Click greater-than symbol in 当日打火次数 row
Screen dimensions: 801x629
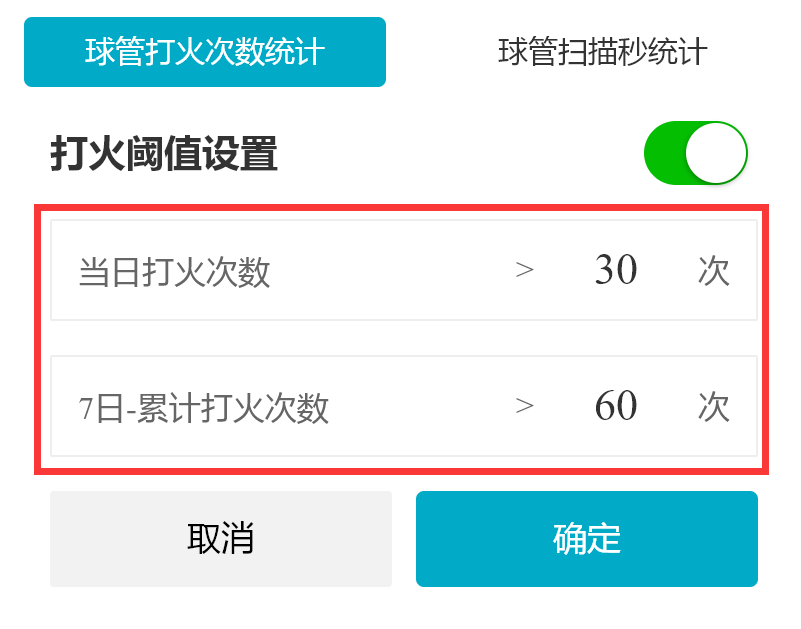pos(525,270)
